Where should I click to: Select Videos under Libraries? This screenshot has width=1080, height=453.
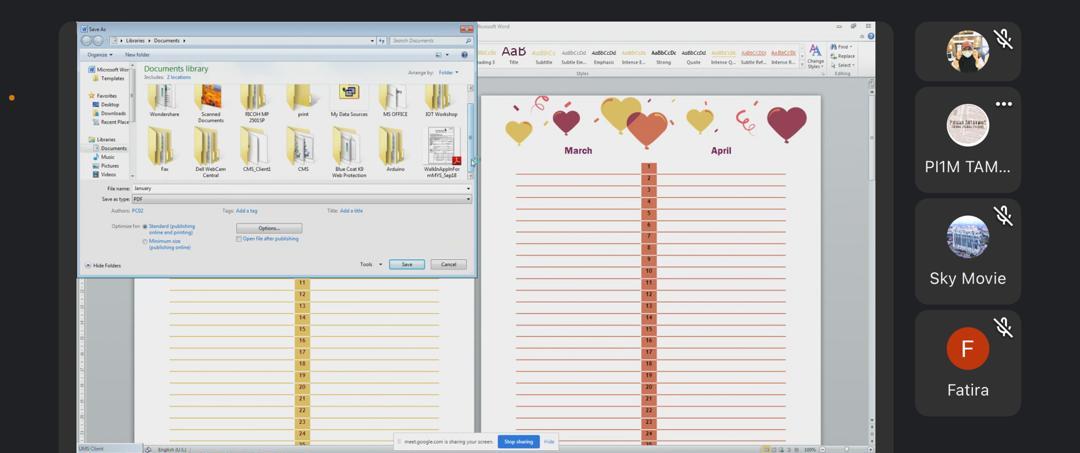tap(105, 174)
